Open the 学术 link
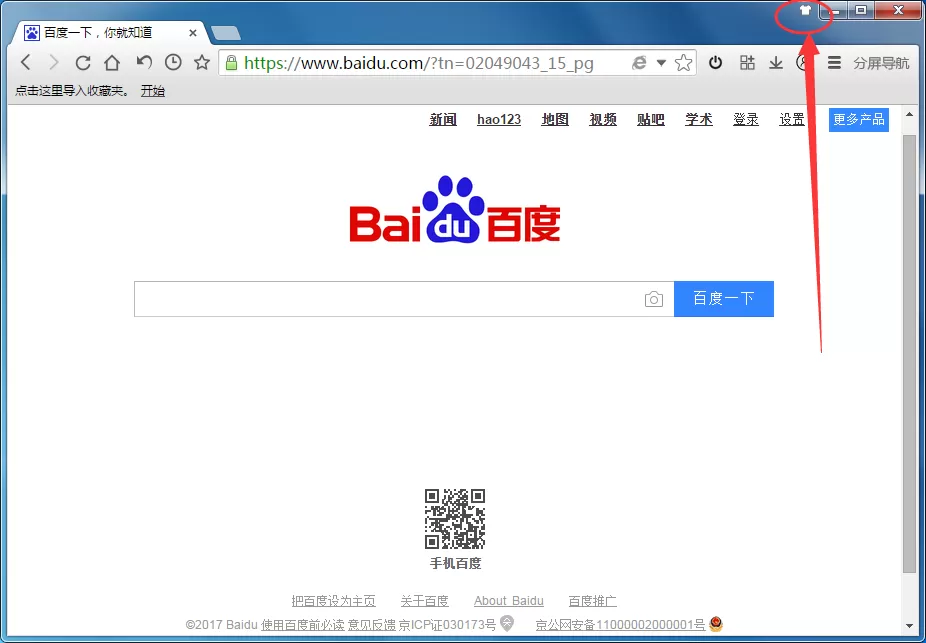This screenshot has height=643, width=926. pos(699,119)
